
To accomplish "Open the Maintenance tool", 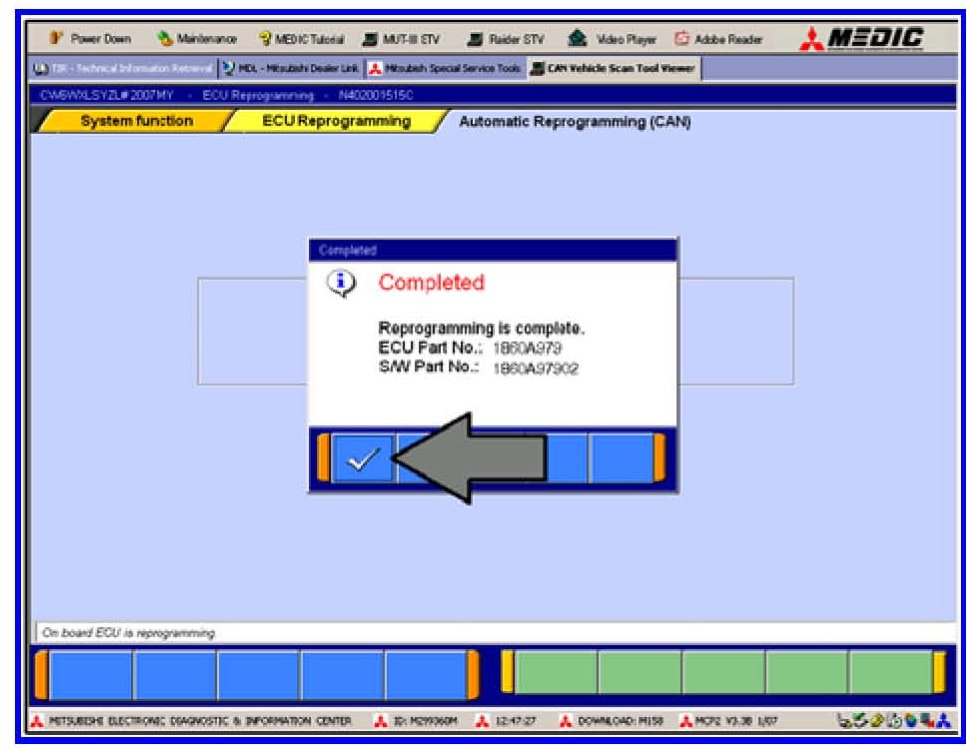I will click(198, 39).
